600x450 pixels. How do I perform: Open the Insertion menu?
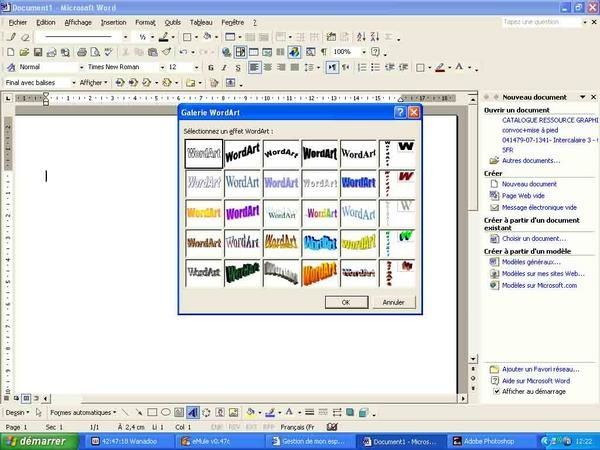pyautogui.click(x=113, y=23)
